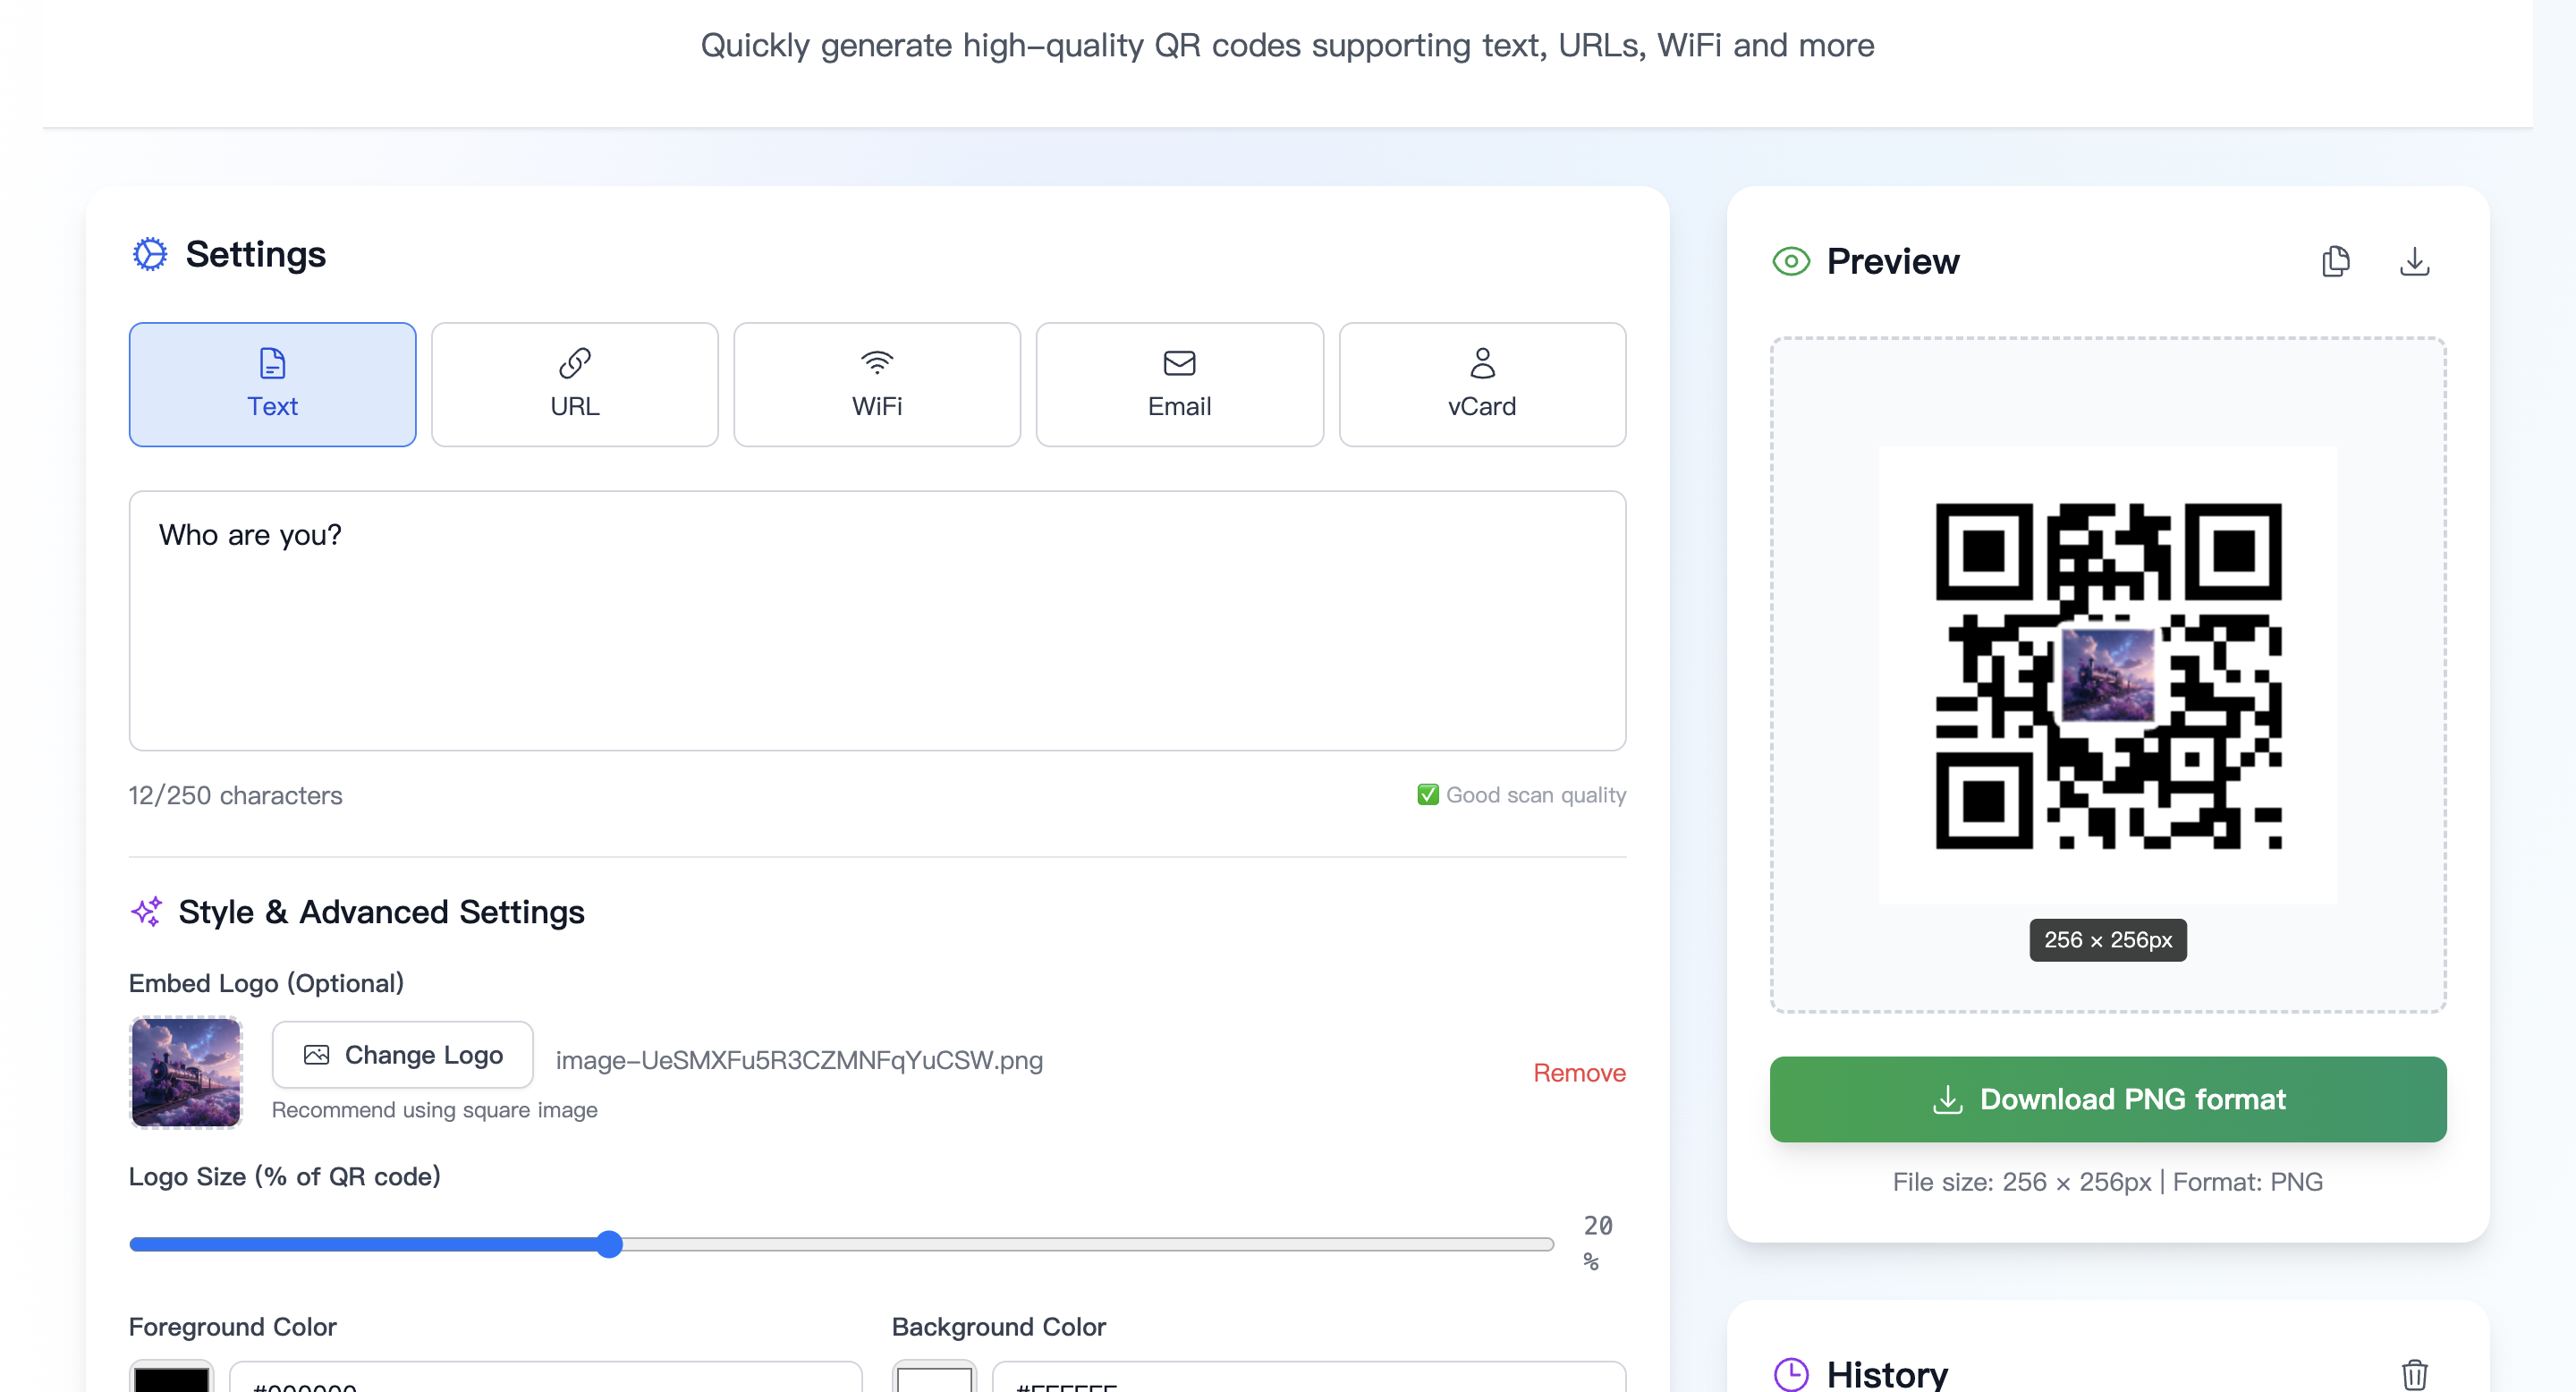This screenshot has width=2576, height=1392.
Task: Click the Good scan quality checkmark
Action: click(x=1428, y=794)
